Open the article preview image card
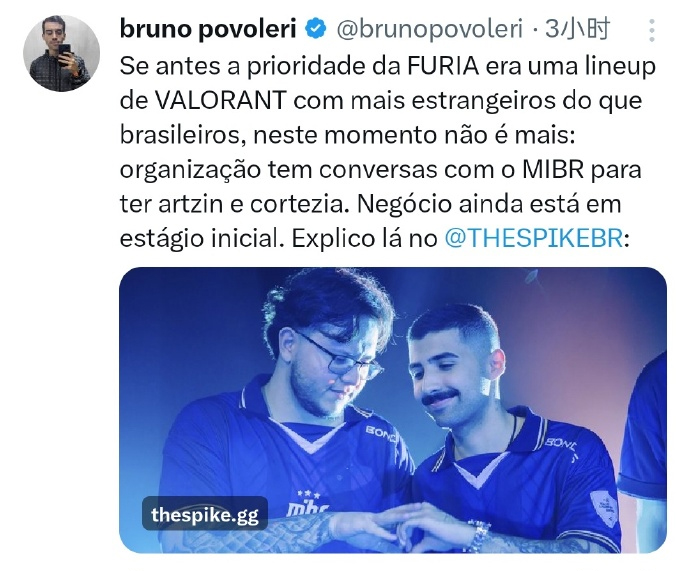The height and width of the screenshot is (571, 690). coord(393,410)
